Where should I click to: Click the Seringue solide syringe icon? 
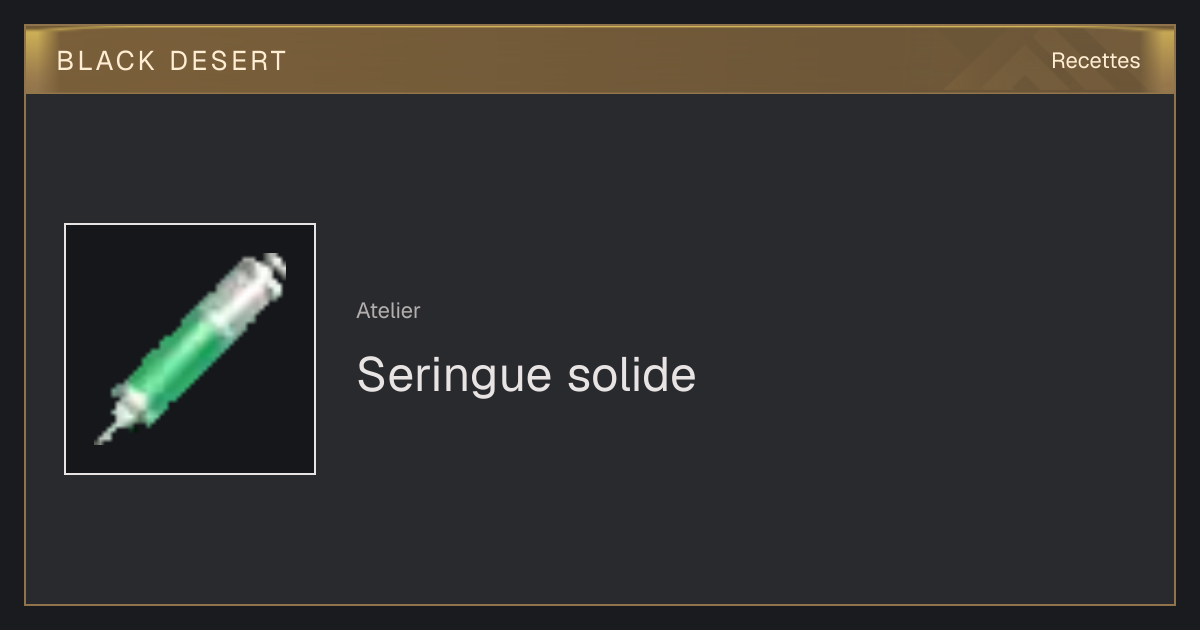190,349
